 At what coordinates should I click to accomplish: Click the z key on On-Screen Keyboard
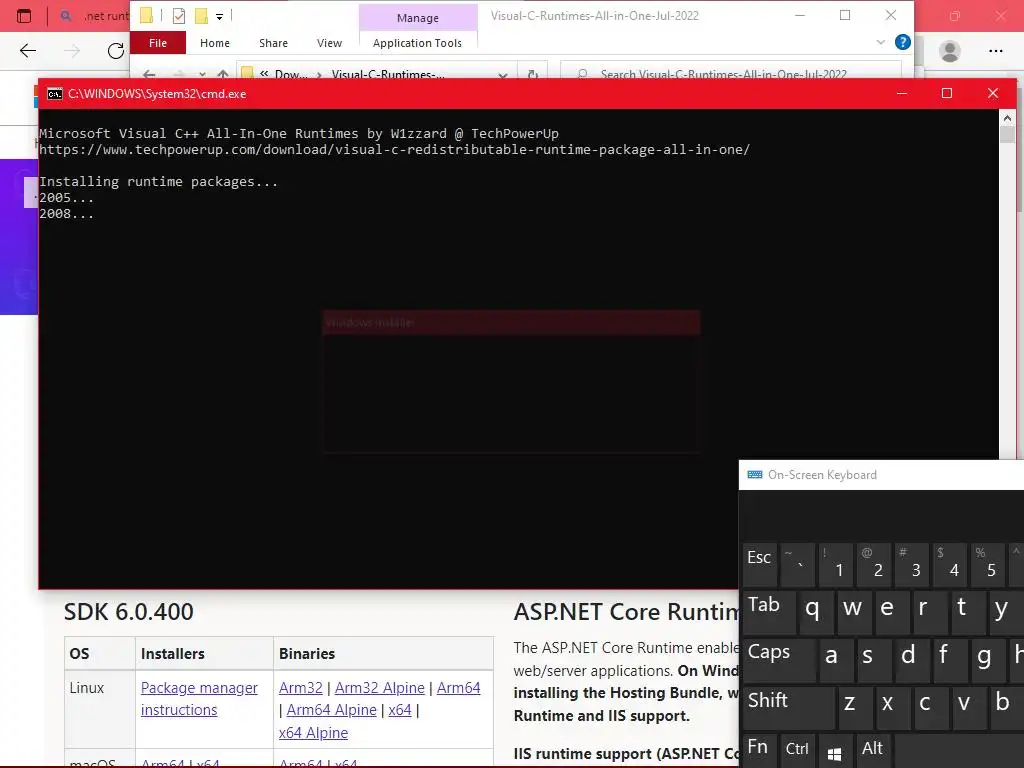point(854,707)
